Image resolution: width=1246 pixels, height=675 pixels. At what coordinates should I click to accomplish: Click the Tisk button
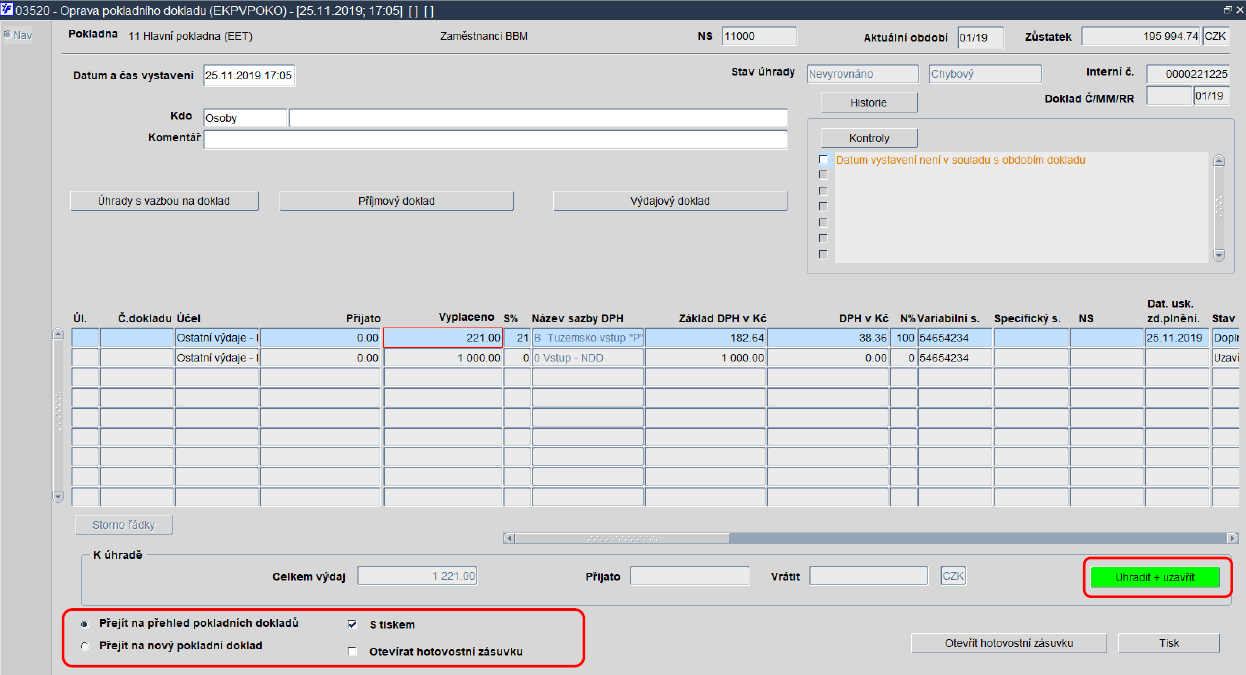pos(1169,643)
